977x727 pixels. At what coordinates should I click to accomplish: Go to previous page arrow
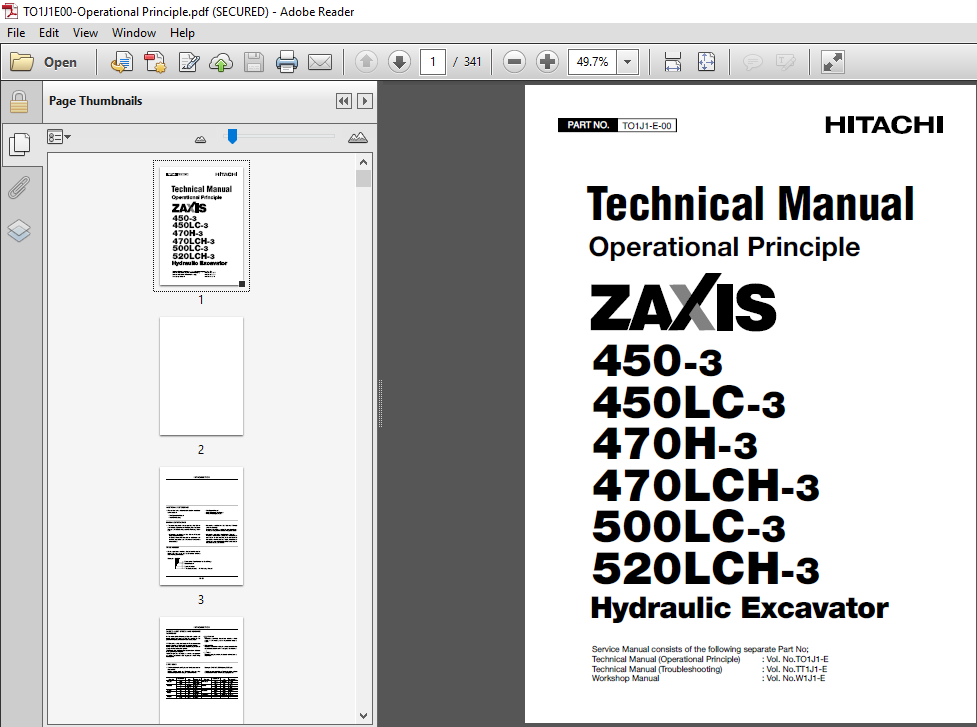[366, 62]
